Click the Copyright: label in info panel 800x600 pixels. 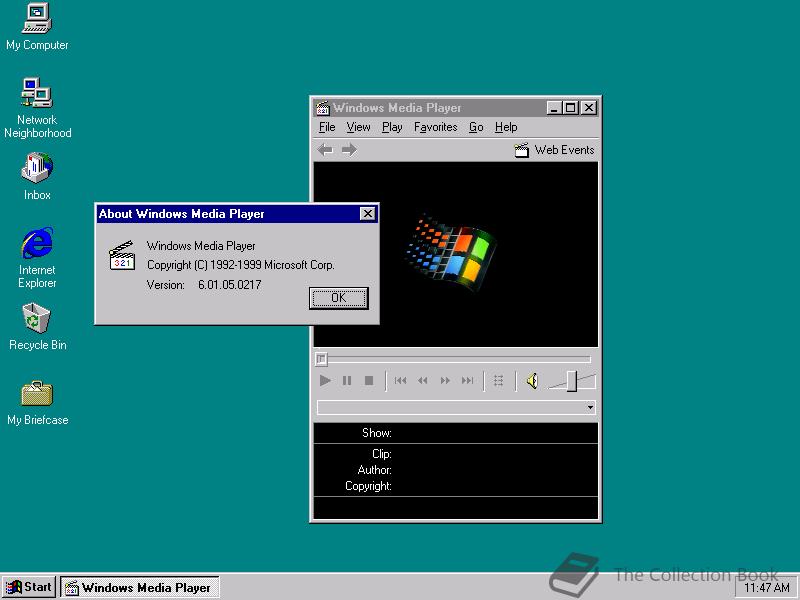[368, 486]
